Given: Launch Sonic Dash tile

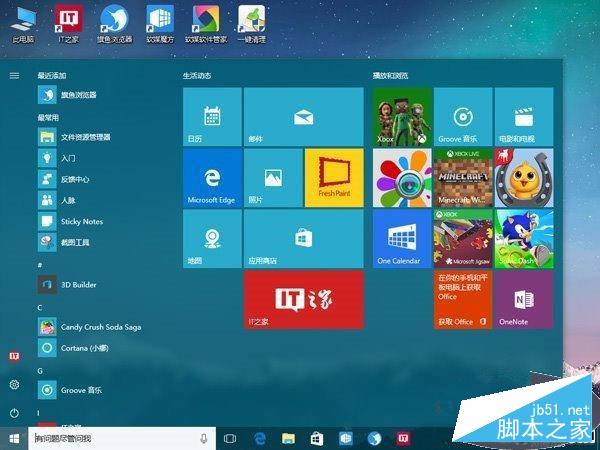Looking at the screenshot, I should 524,239.
